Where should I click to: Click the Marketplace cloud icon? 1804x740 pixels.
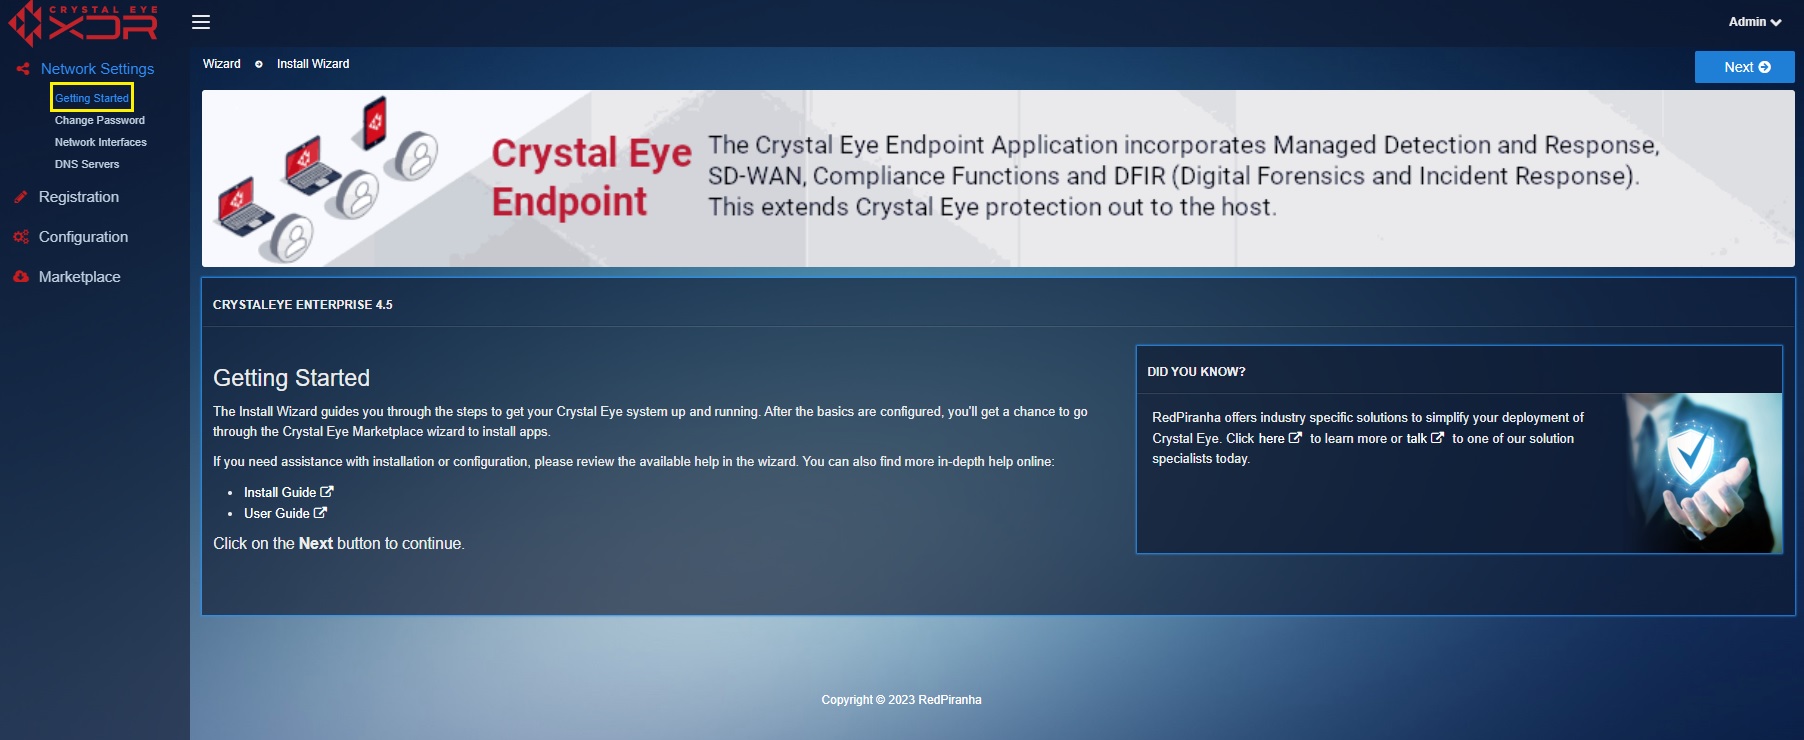click(21, 277)
